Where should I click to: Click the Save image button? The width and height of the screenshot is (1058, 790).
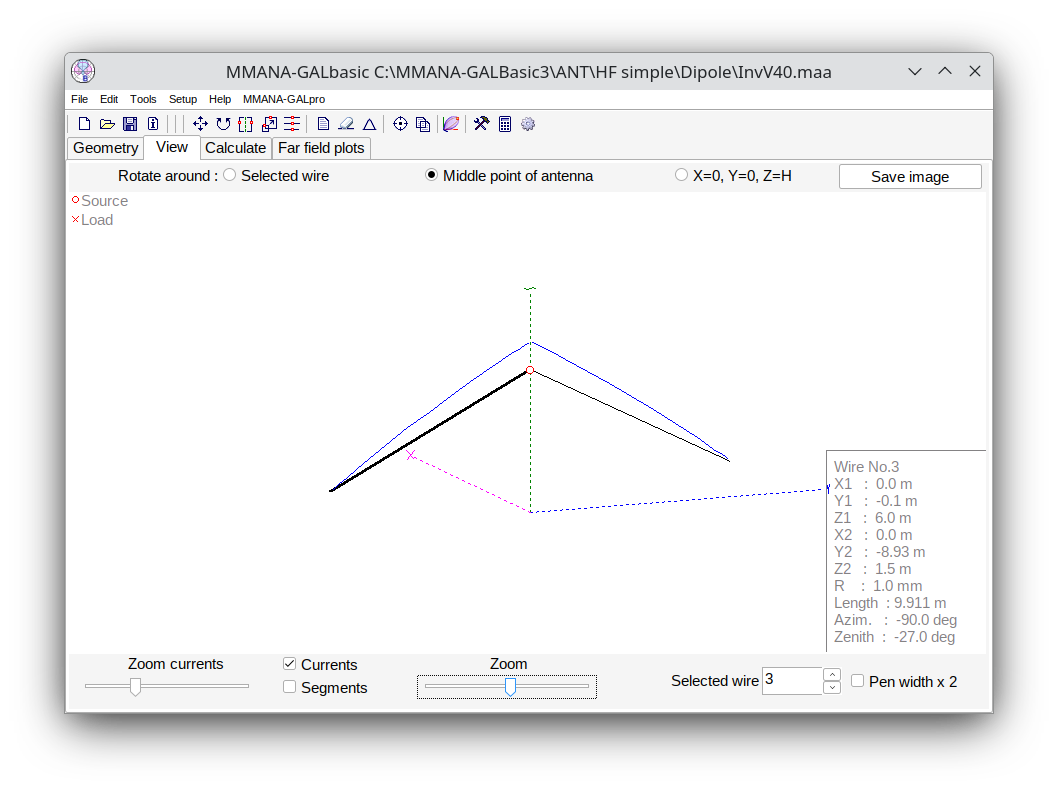[910, 177]
